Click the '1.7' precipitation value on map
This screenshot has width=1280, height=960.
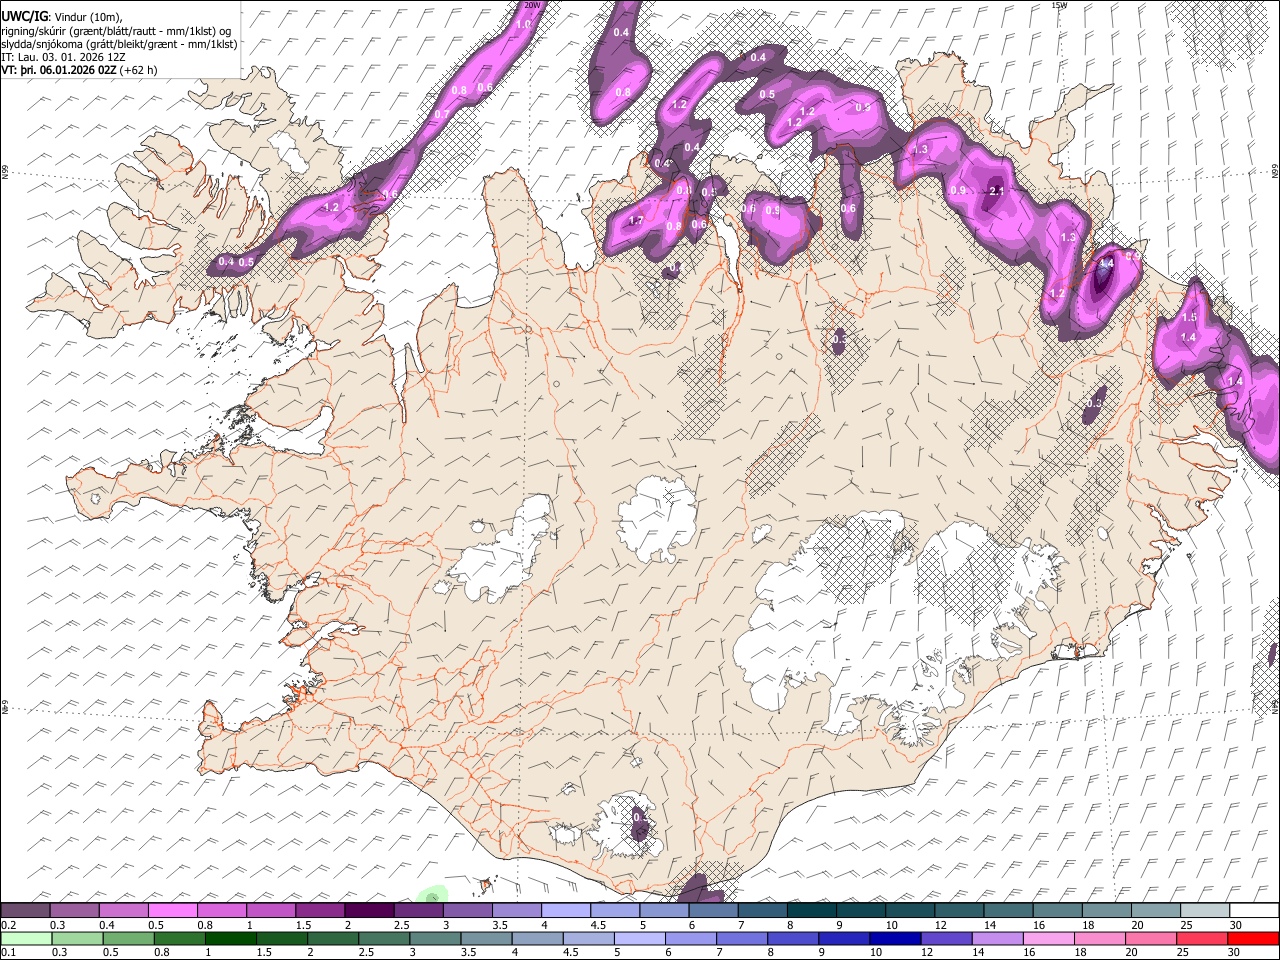click(x=635, y=221)
